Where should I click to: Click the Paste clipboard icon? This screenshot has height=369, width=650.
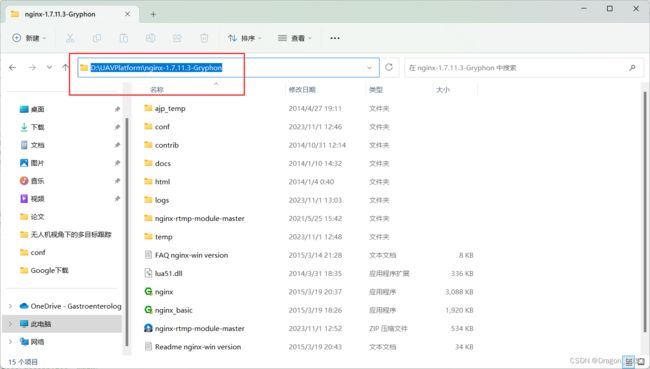click(124, 38)
